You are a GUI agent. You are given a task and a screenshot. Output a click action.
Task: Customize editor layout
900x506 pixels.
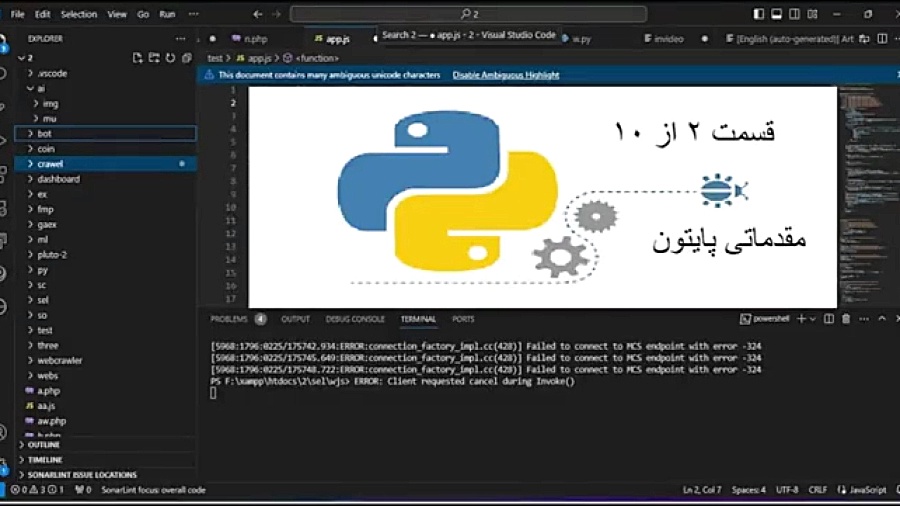click(812, 14)
